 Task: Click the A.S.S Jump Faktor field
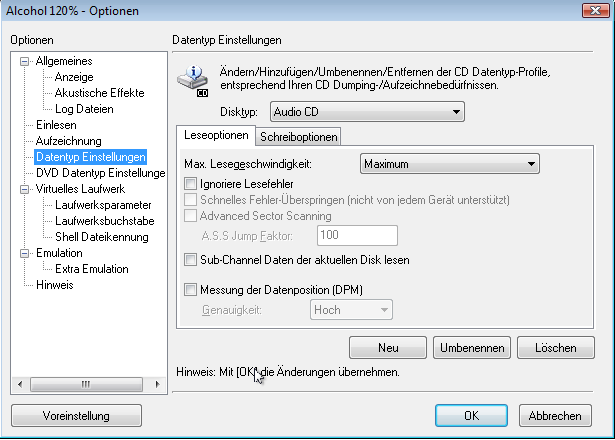tap(357, 235)
